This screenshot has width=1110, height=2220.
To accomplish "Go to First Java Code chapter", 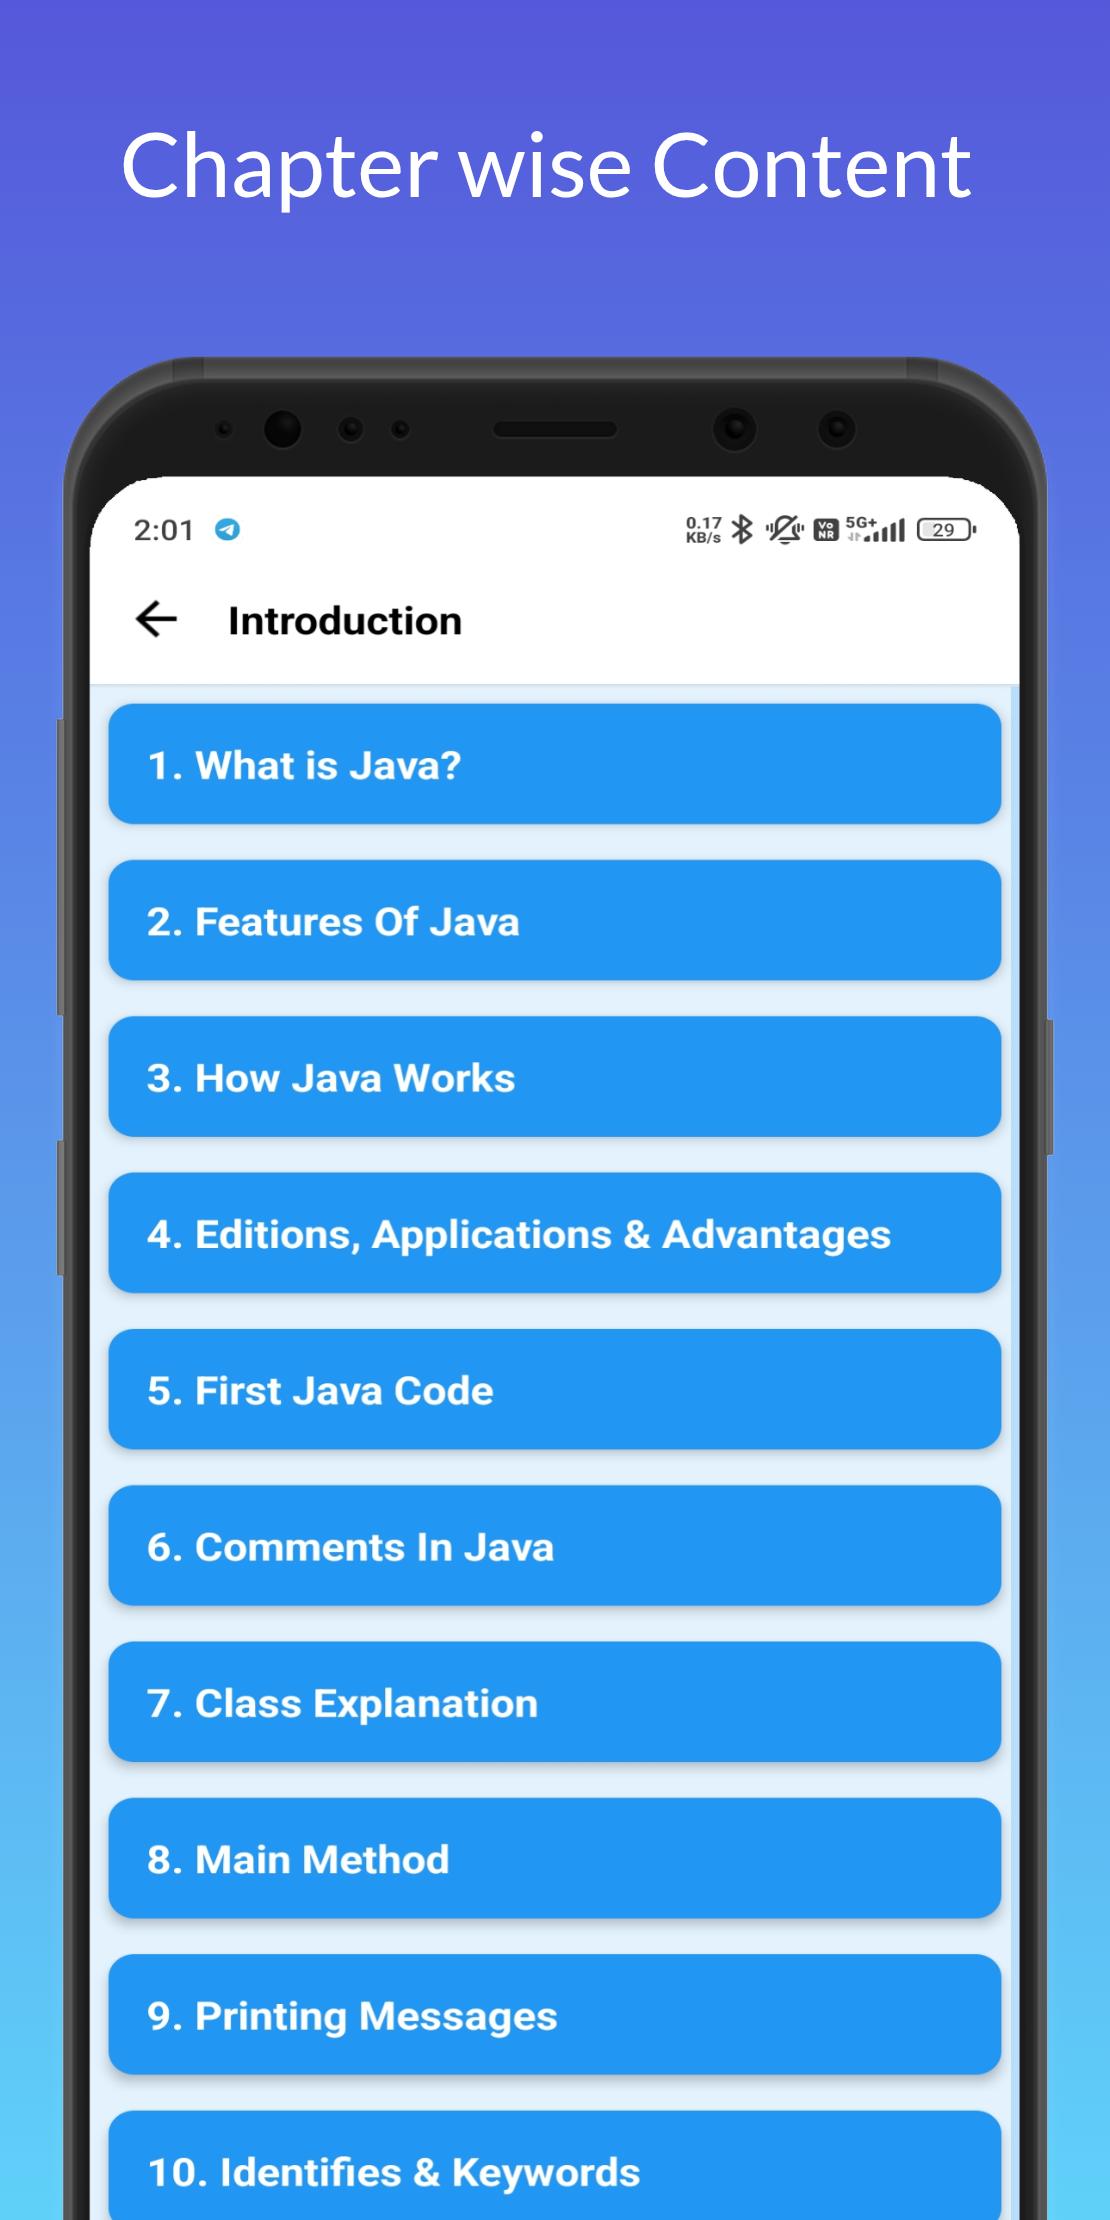I will point(554,1390).
